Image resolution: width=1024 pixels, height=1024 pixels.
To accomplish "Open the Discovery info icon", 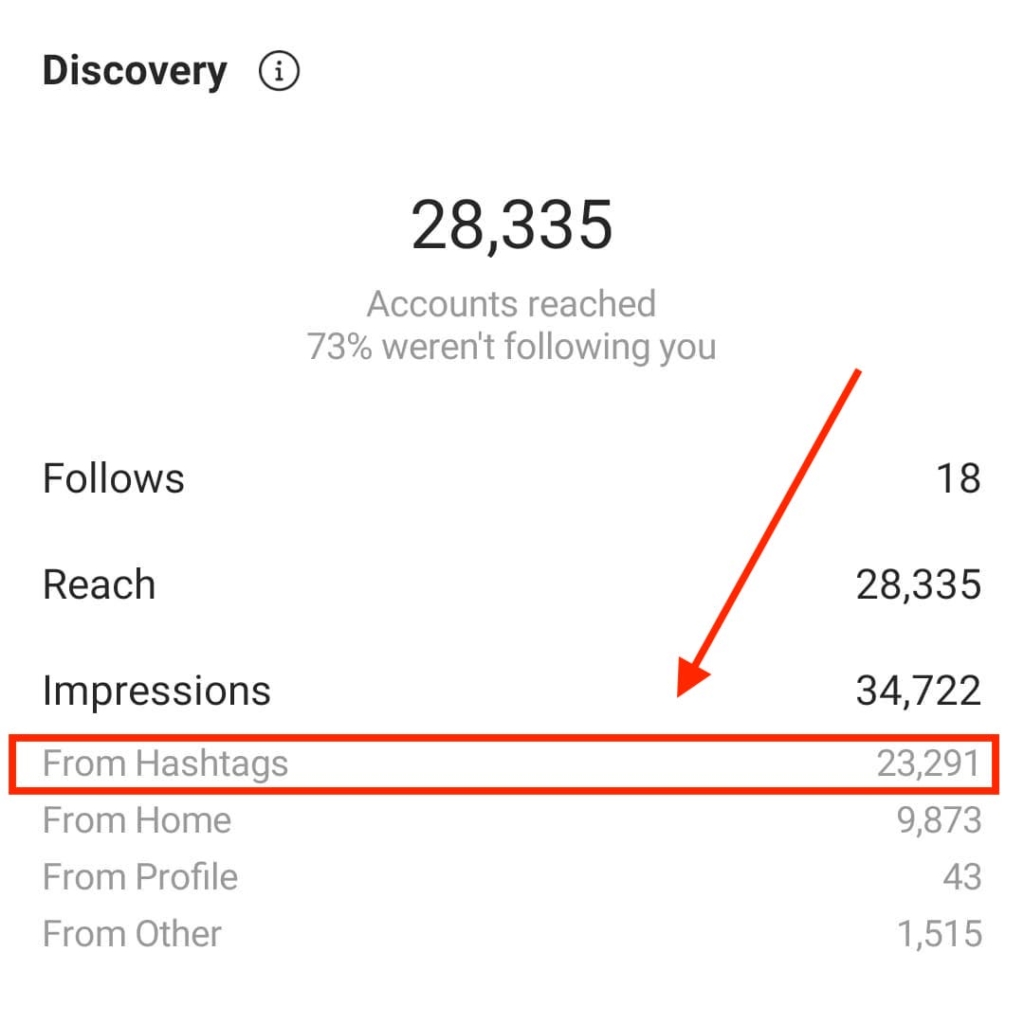I will pos(279,71).
